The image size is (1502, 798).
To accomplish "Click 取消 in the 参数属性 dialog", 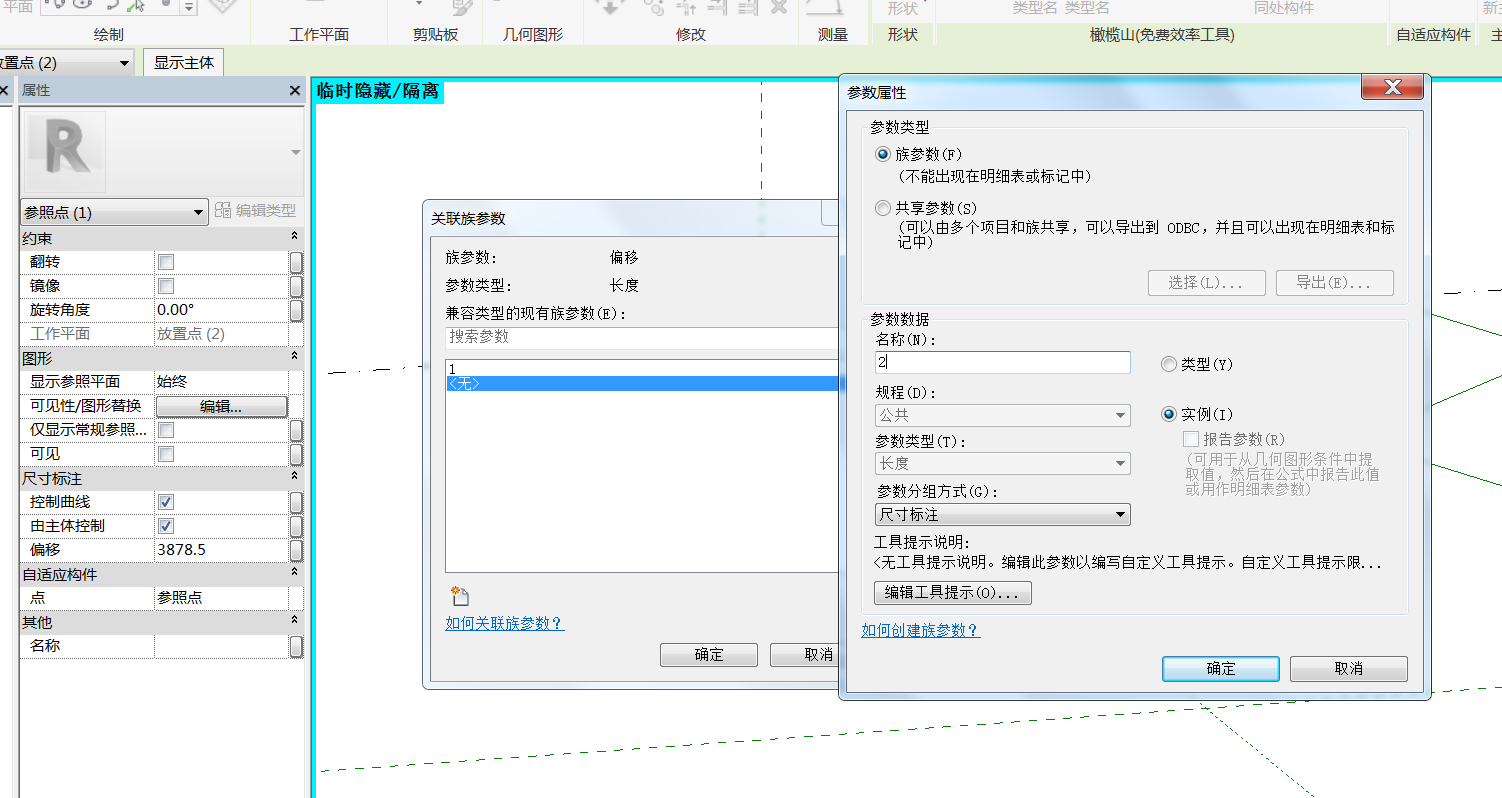I will tap(1349, 669).
